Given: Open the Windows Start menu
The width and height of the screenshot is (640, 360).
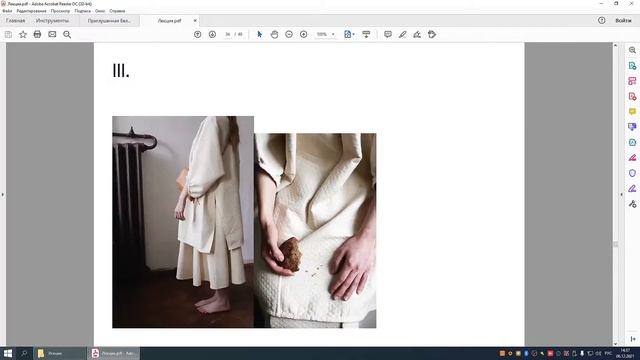Looking at the screenshot, I should 7,353.
